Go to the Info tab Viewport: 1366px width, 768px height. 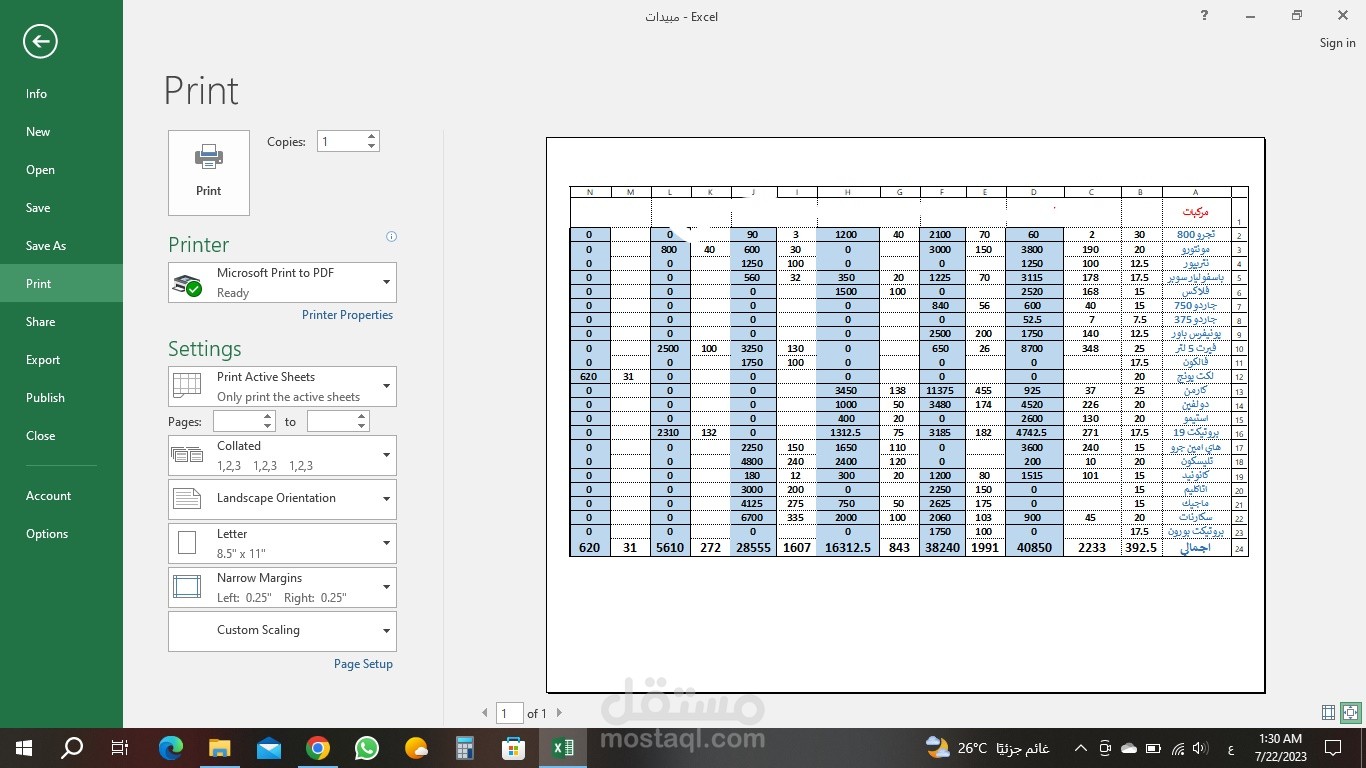pyautogui.click(x=61, y=94)
